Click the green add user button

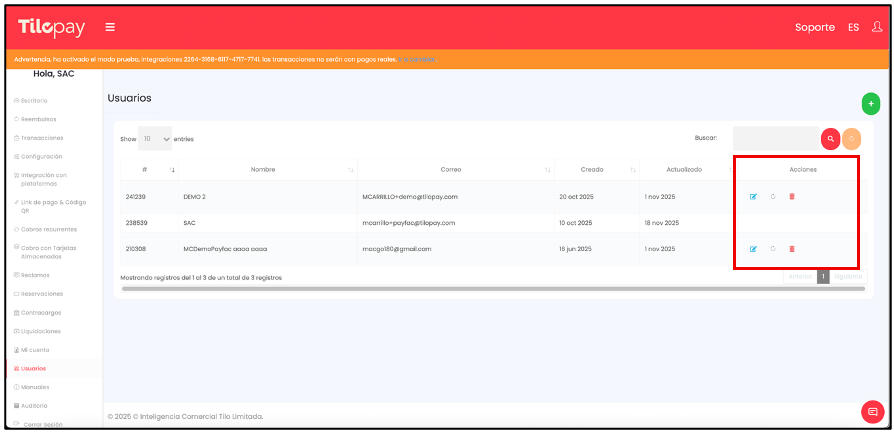[x=870, y=103]
